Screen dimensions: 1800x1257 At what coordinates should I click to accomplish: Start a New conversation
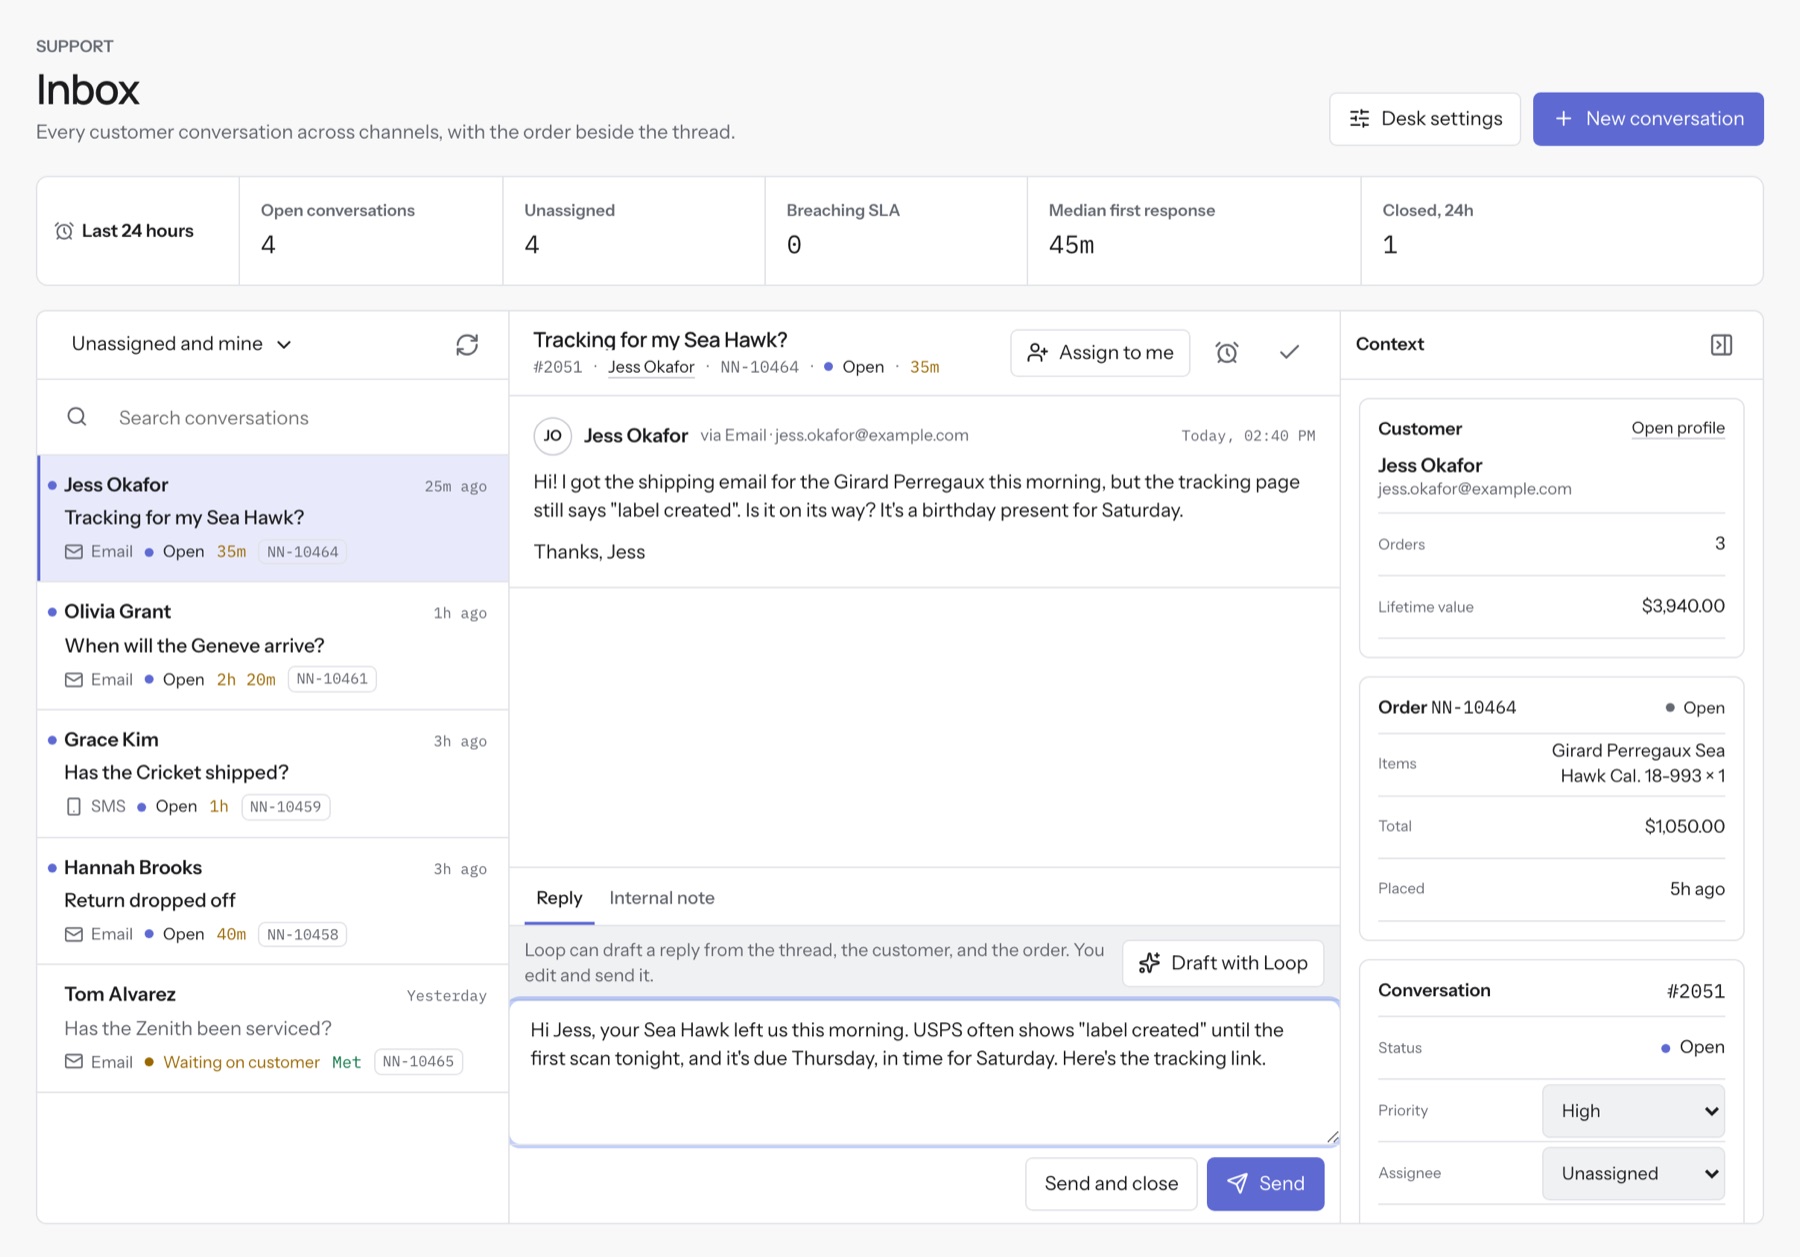pos(1648,119)
